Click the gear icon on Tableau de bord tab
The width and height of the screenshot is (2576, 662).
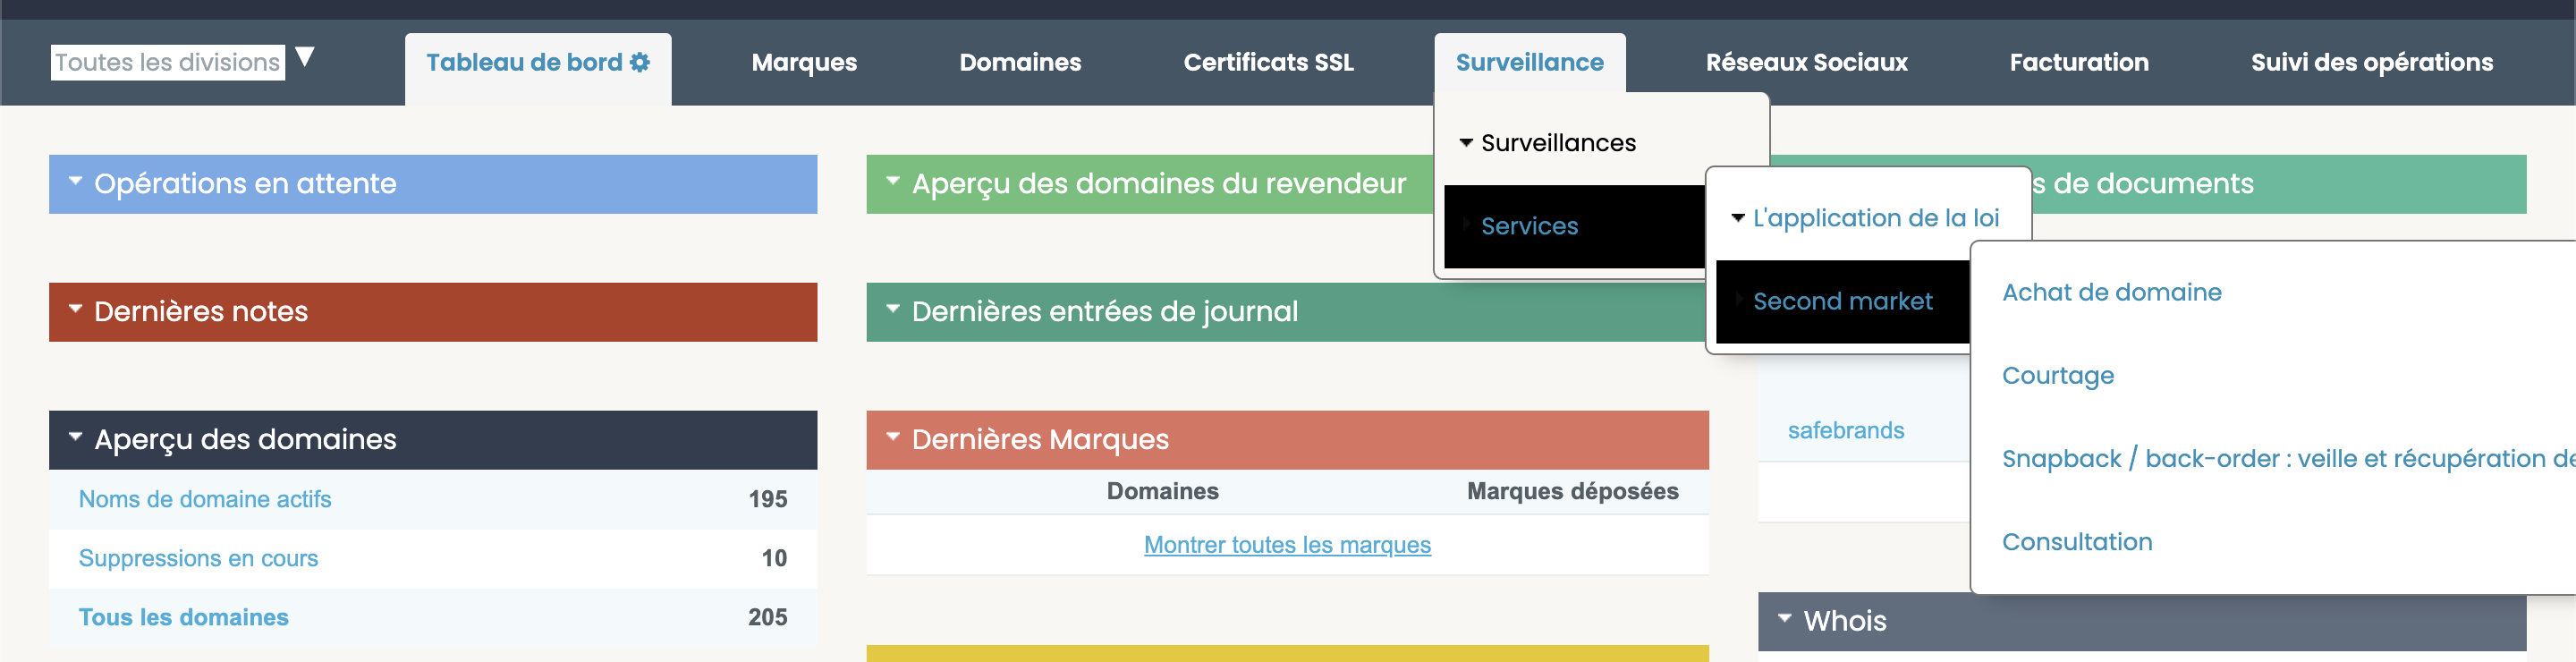[640, 62]
